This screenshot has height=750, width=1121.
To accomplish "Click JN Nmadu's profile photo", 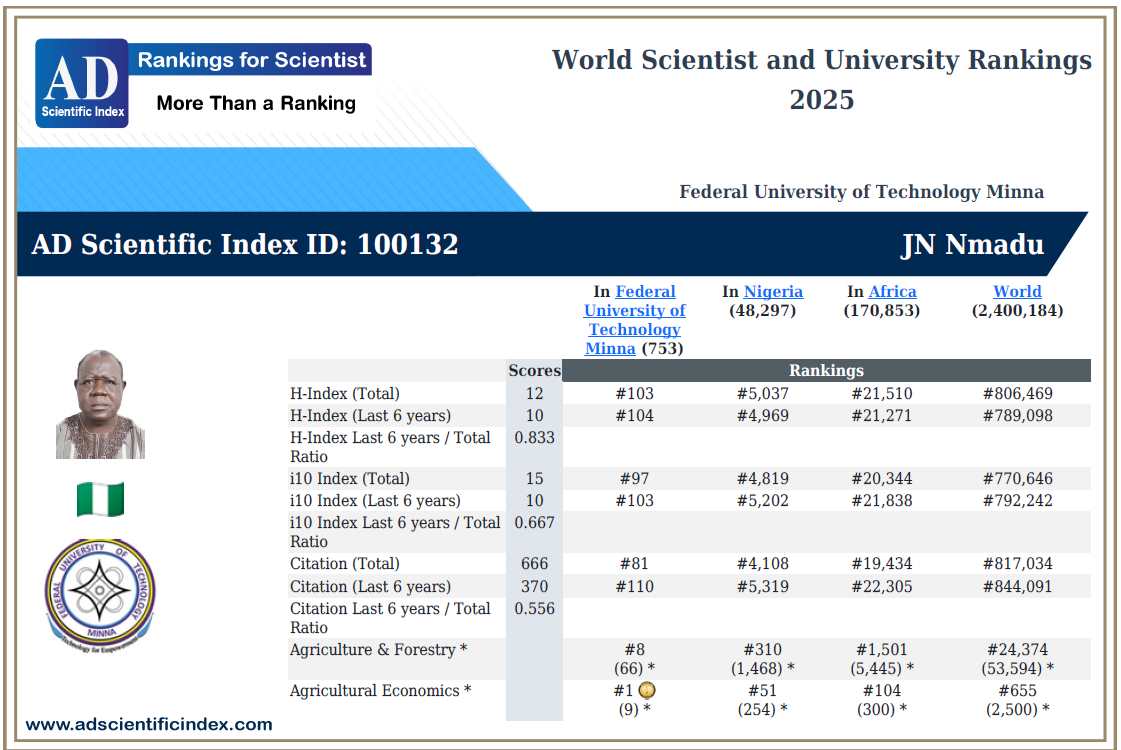I will tap(100, 404).
